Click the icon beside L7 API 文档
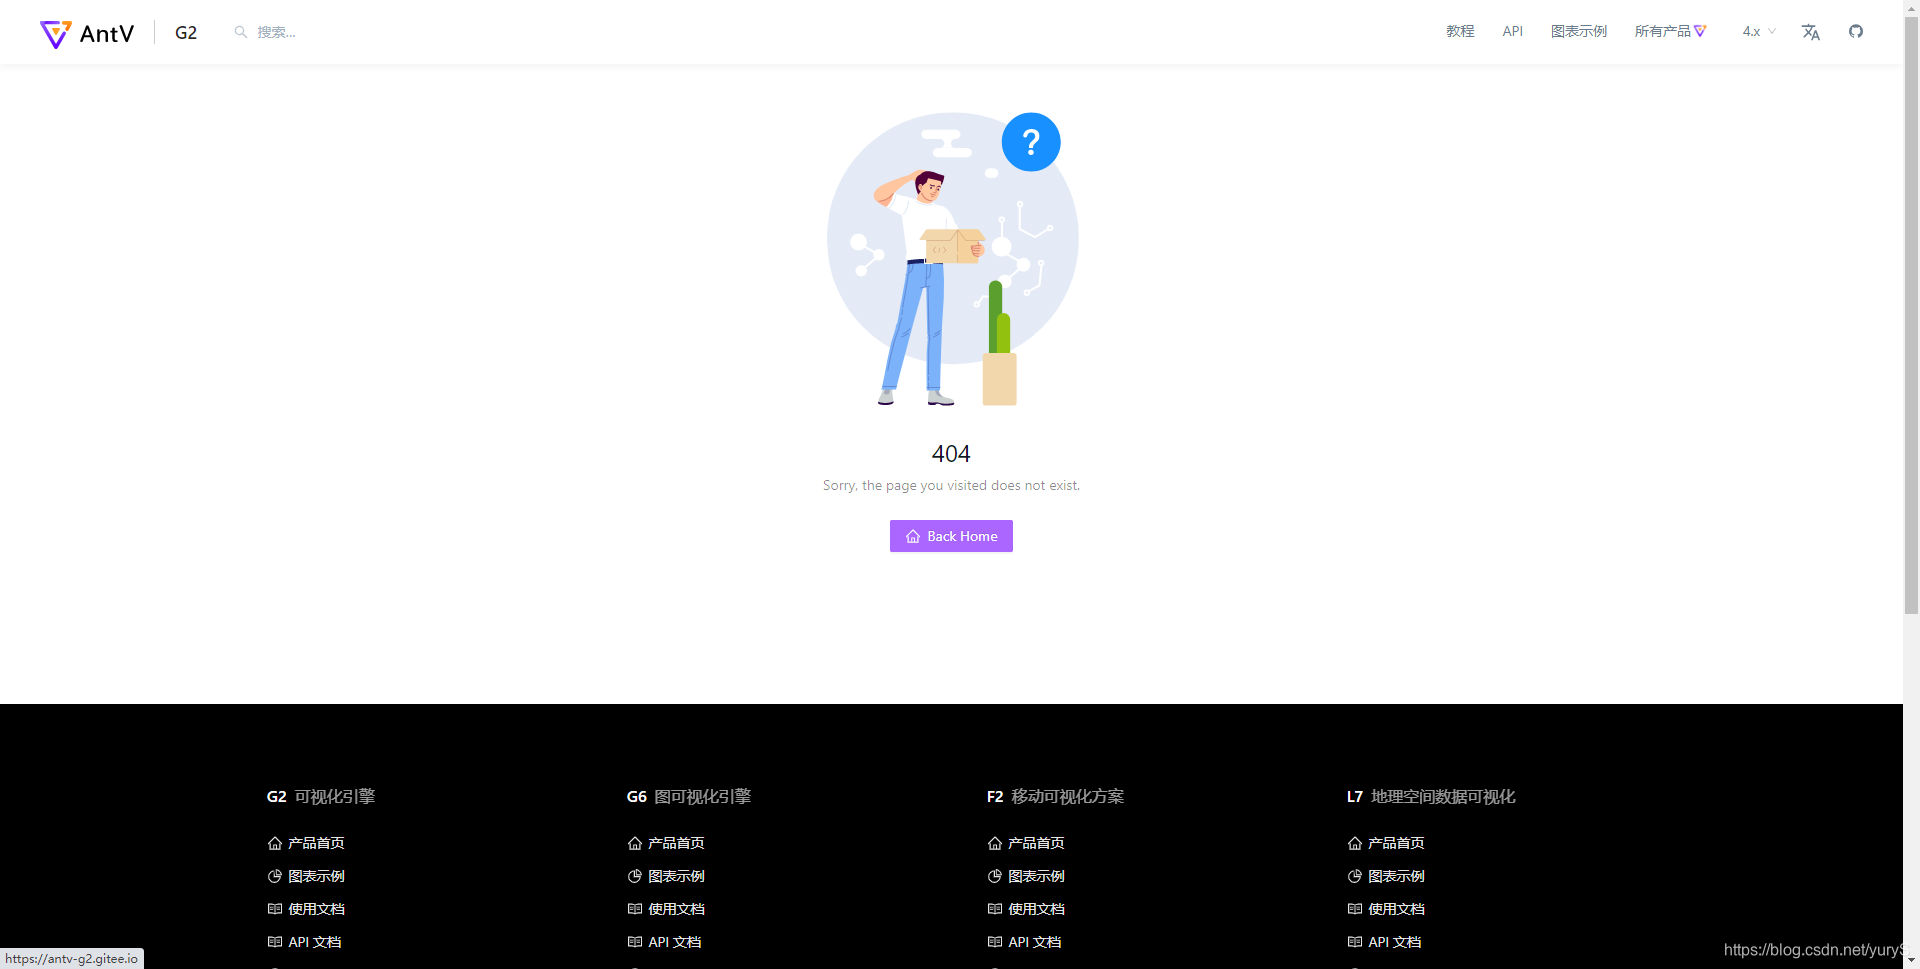Image resolution: width=1920 pixels, height=969 pixels. tap(1354, 942)
